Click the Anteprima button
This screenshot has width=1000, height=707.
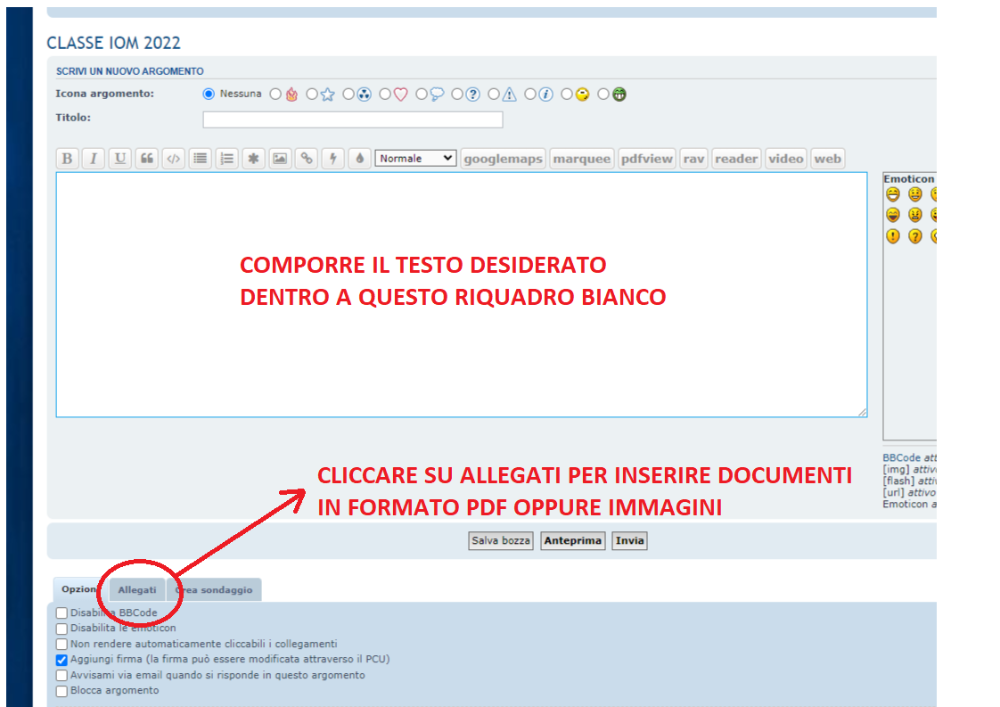(573, 541)
